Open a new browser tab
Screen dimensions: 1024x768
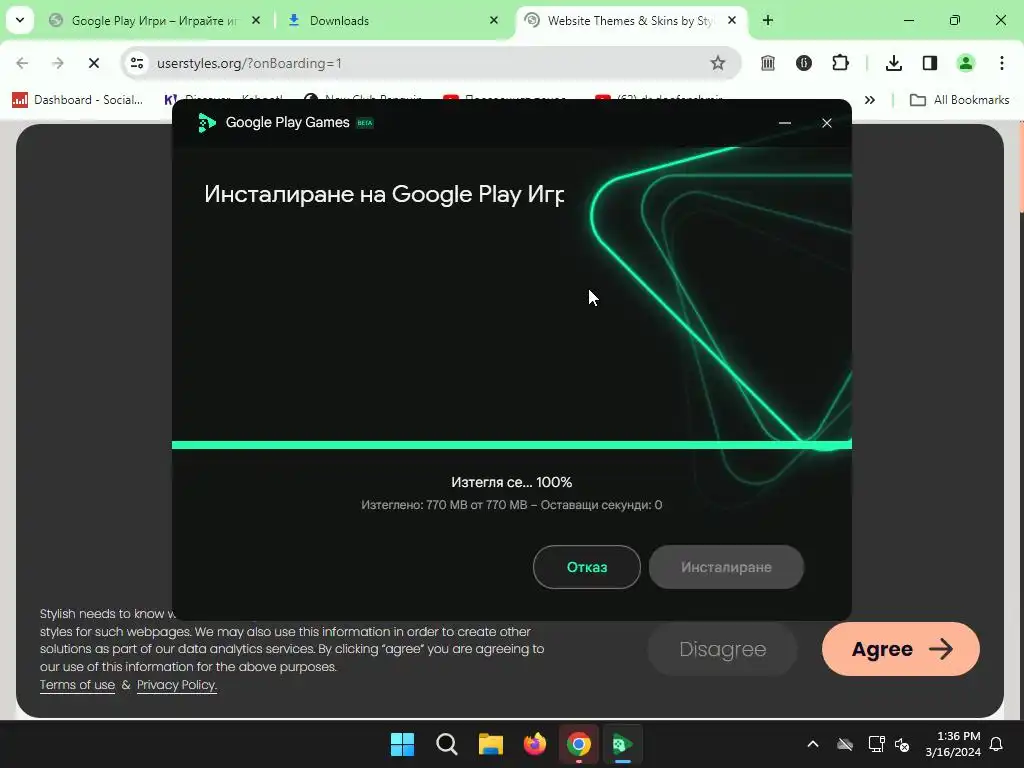coord(768,20)
